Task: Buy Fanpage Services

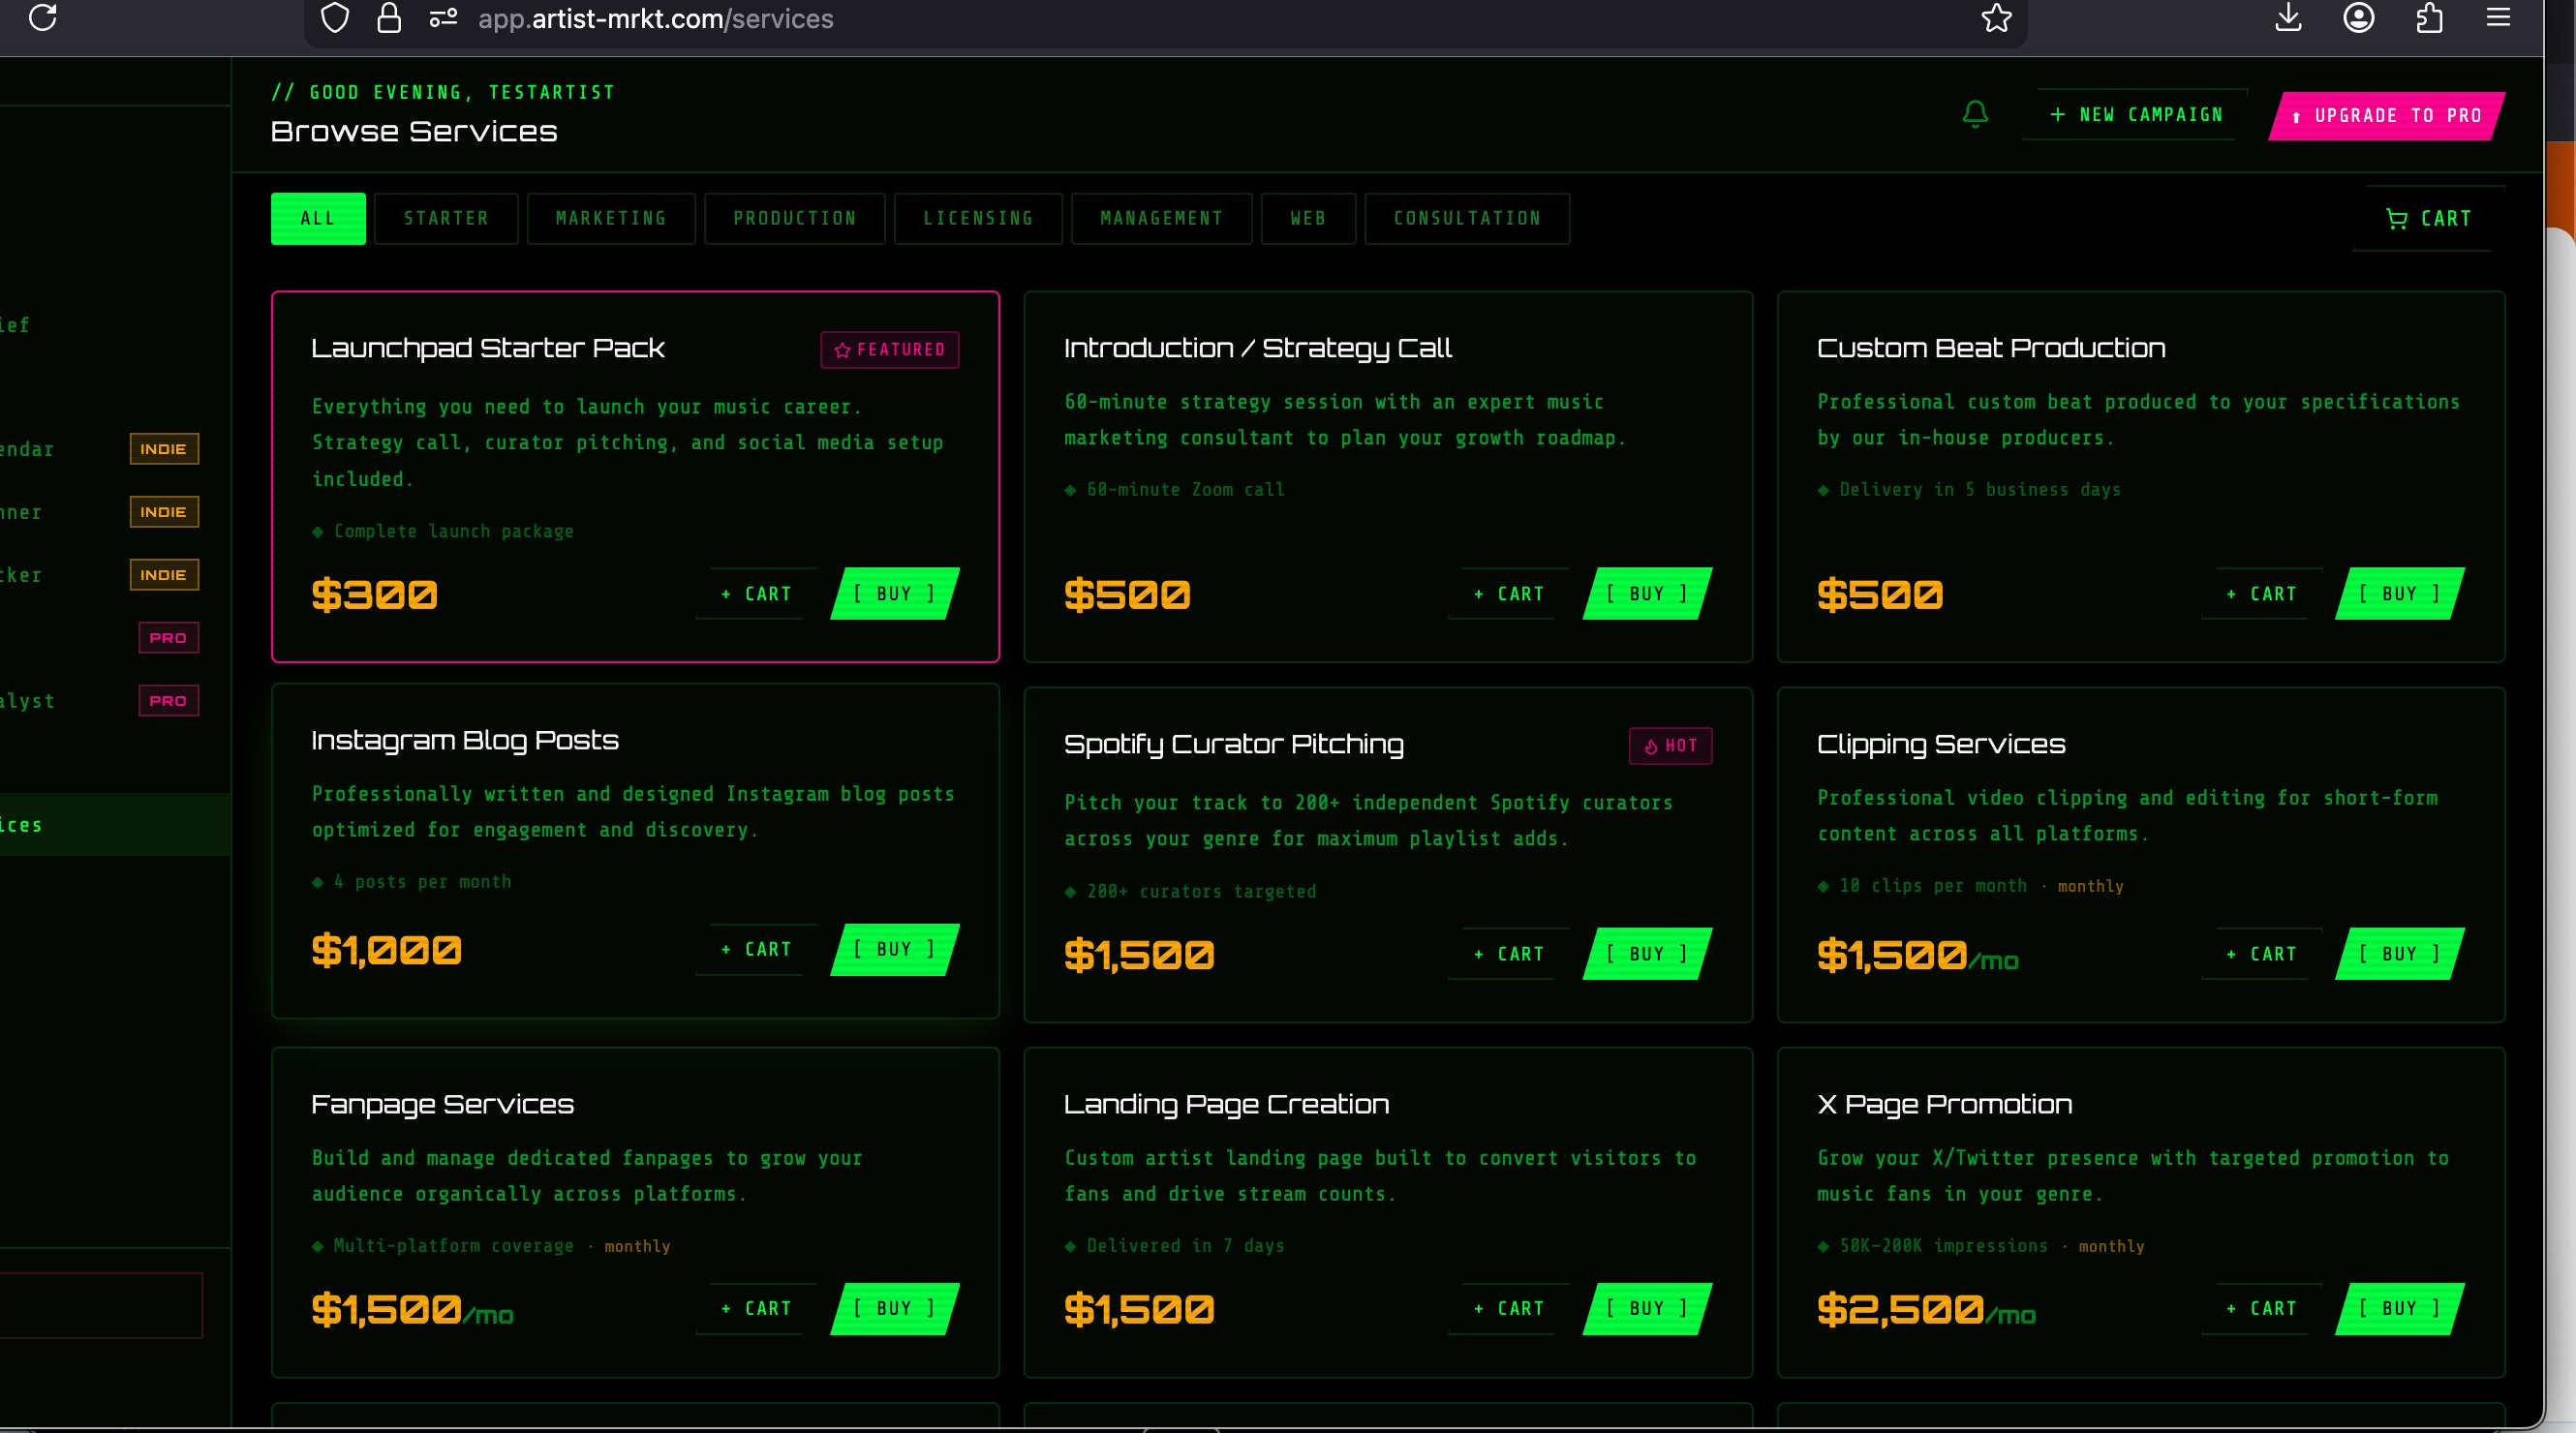Action: (895, 1309)
